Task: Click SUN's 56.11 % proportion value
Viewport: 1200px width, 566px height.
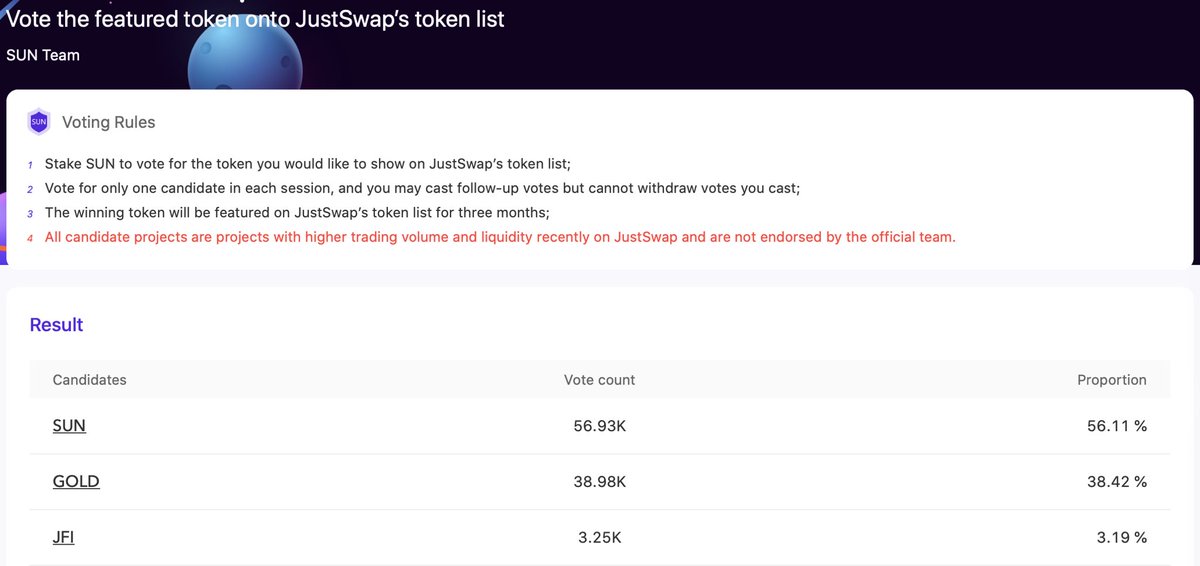Action: (x=1118, y=426)
